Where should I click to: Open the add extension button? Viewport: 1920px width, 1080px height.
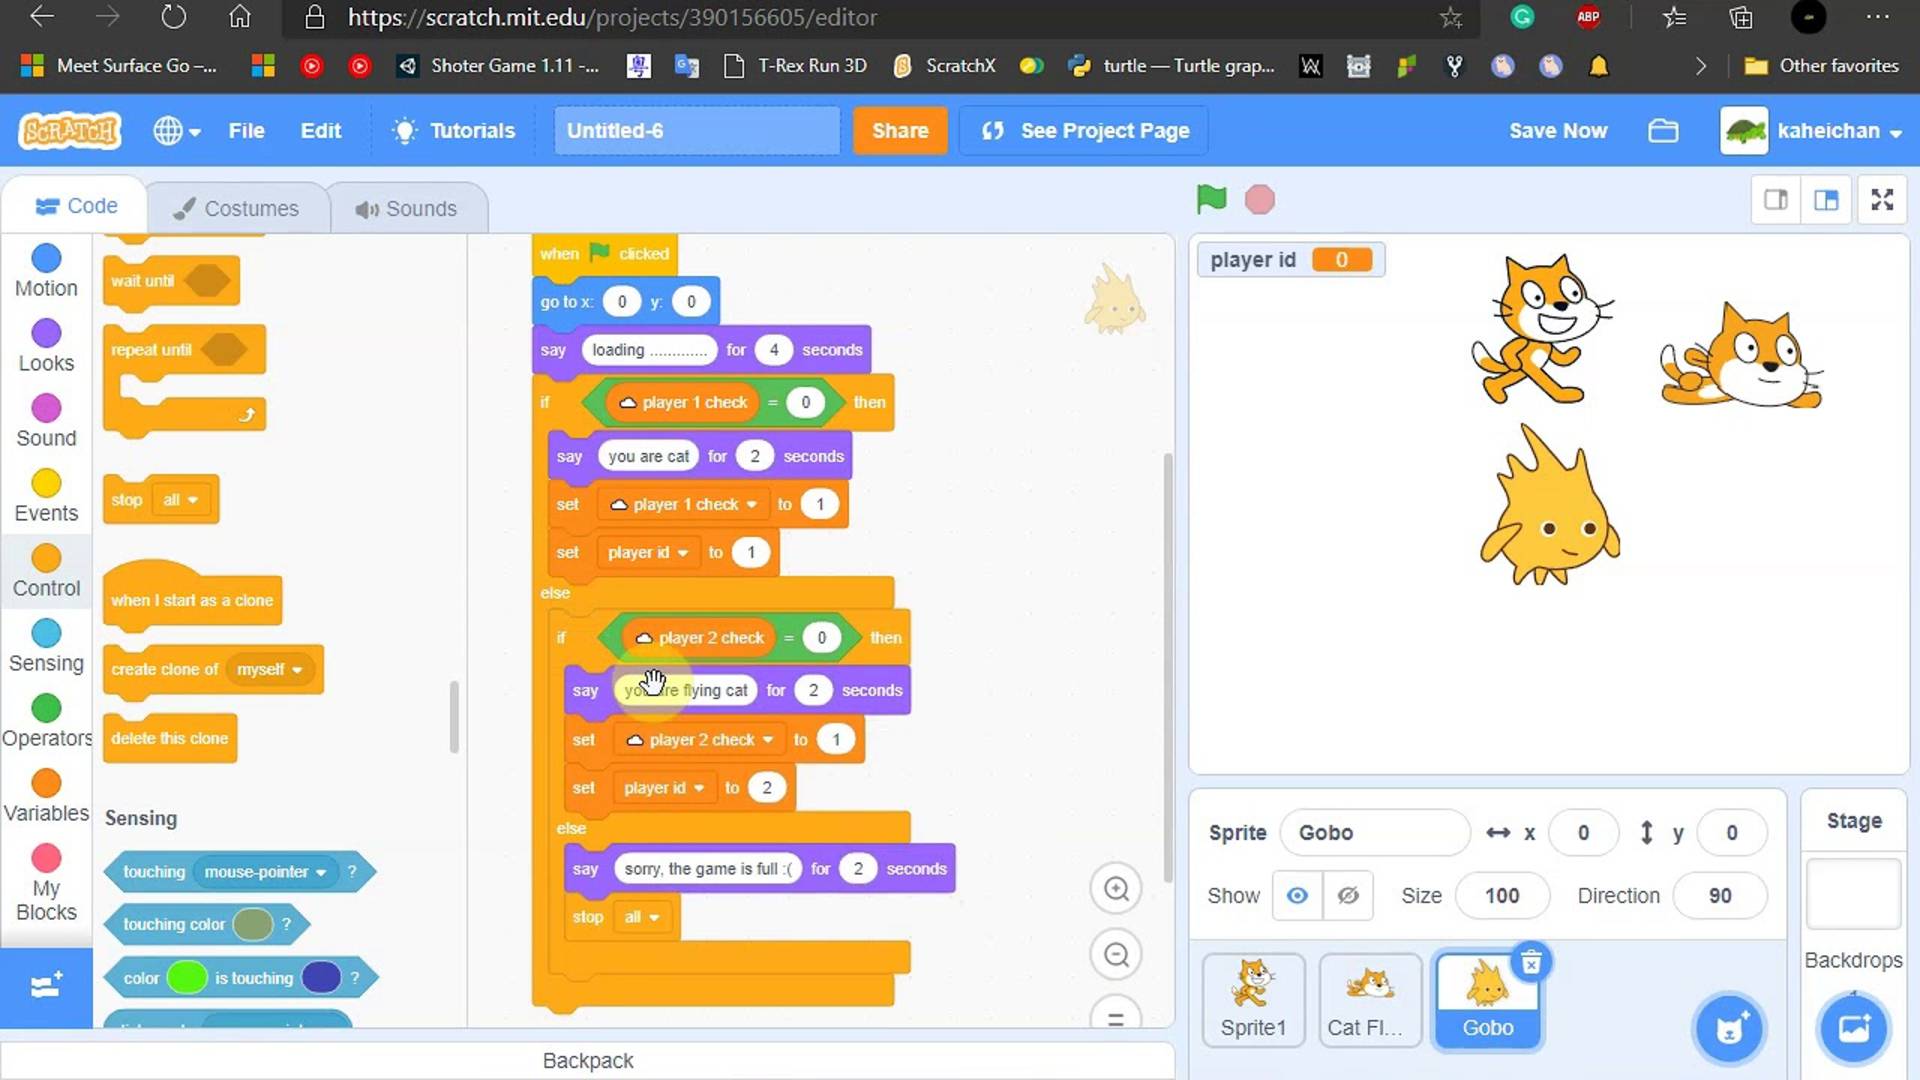pyautogui.click(x=46, y=986)
